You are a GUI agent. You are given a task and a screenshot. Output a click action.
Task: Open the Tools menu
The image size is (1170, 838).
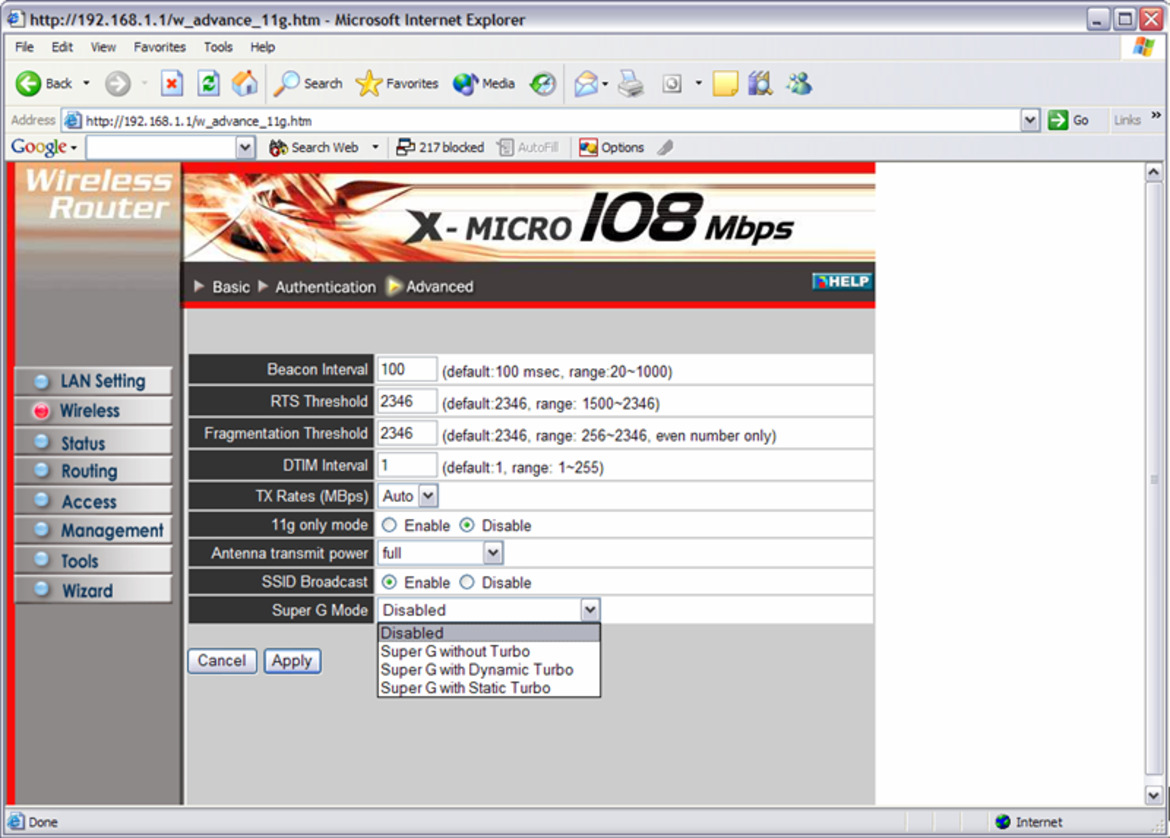218,47
